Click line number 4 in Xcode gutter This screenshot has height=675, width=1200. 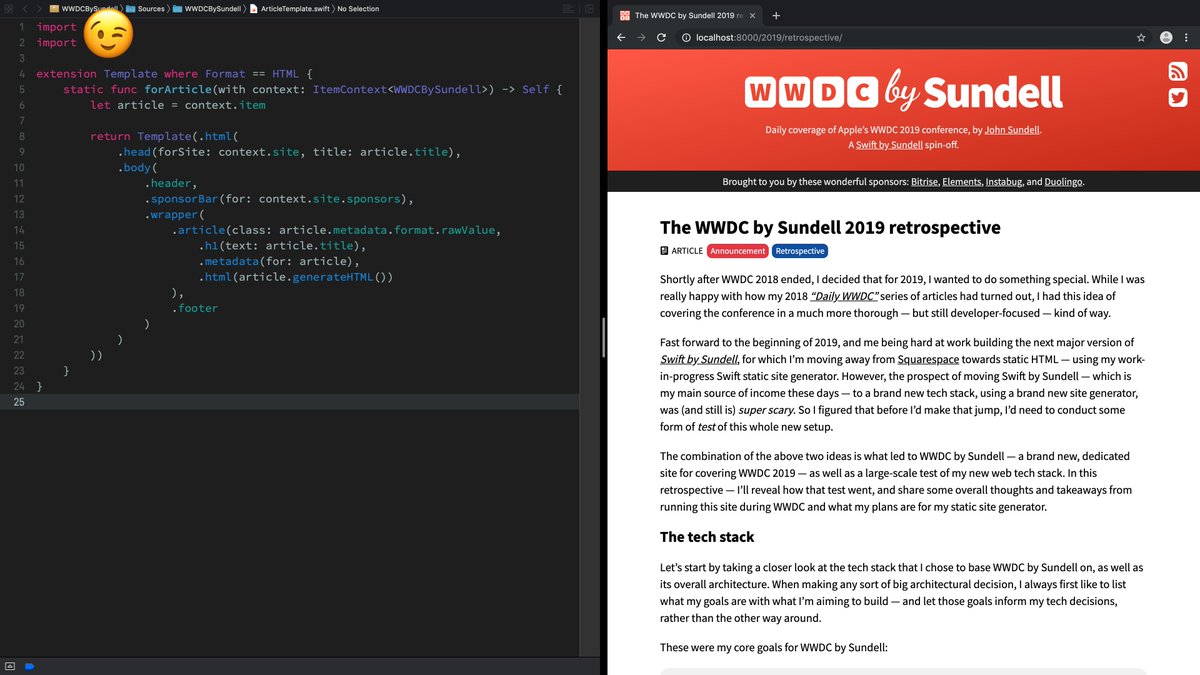pos(21,74)
